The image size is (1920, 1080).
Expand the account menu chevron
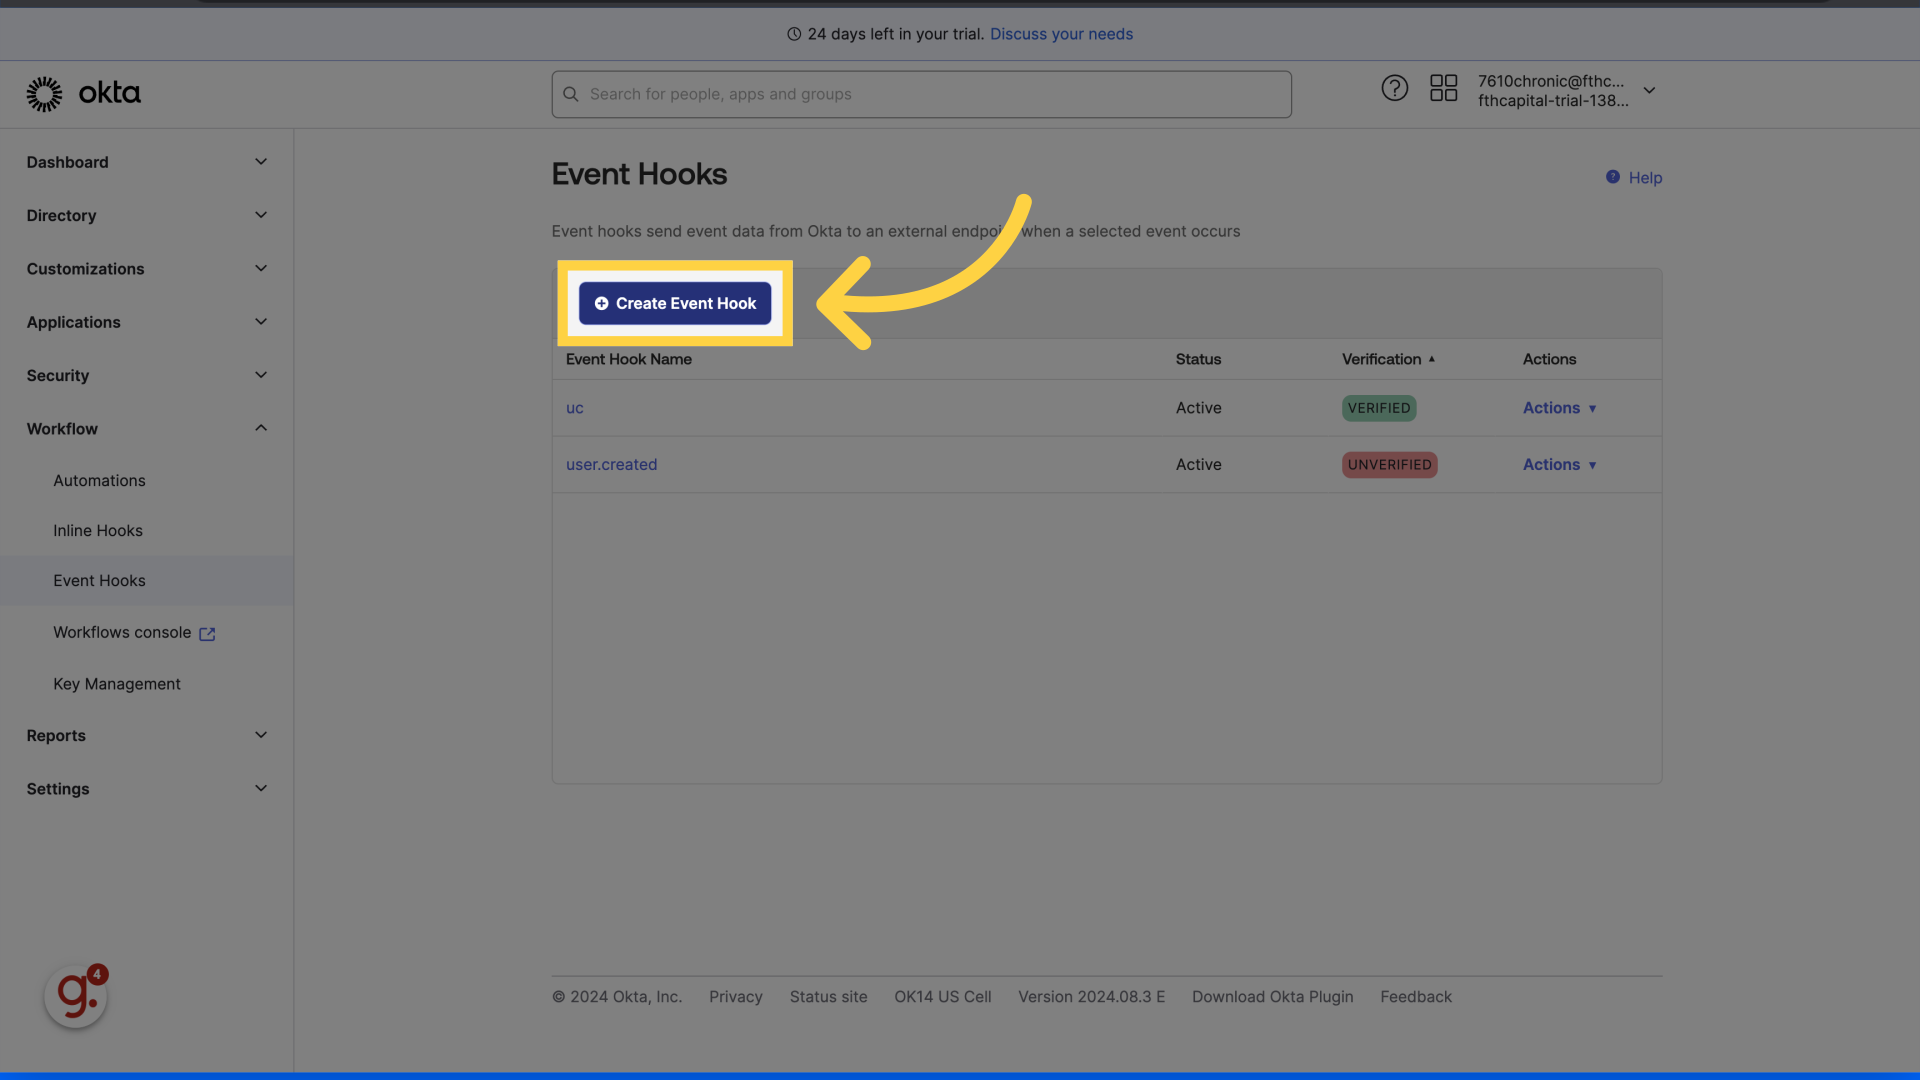tap(1649, 90)
